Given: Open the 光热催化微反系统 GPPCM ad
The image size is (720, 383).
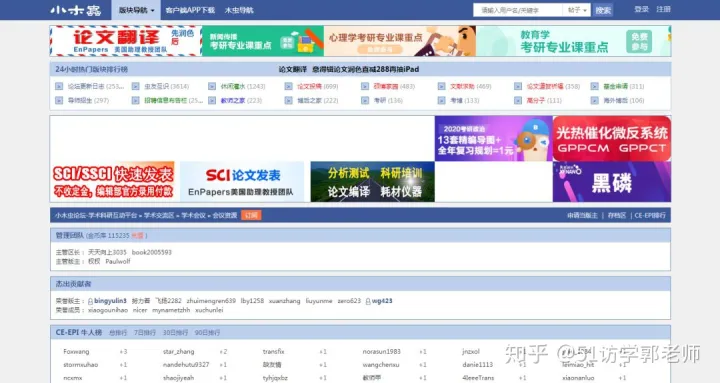Looking at the screenshot, I should (x=612, y=138).
